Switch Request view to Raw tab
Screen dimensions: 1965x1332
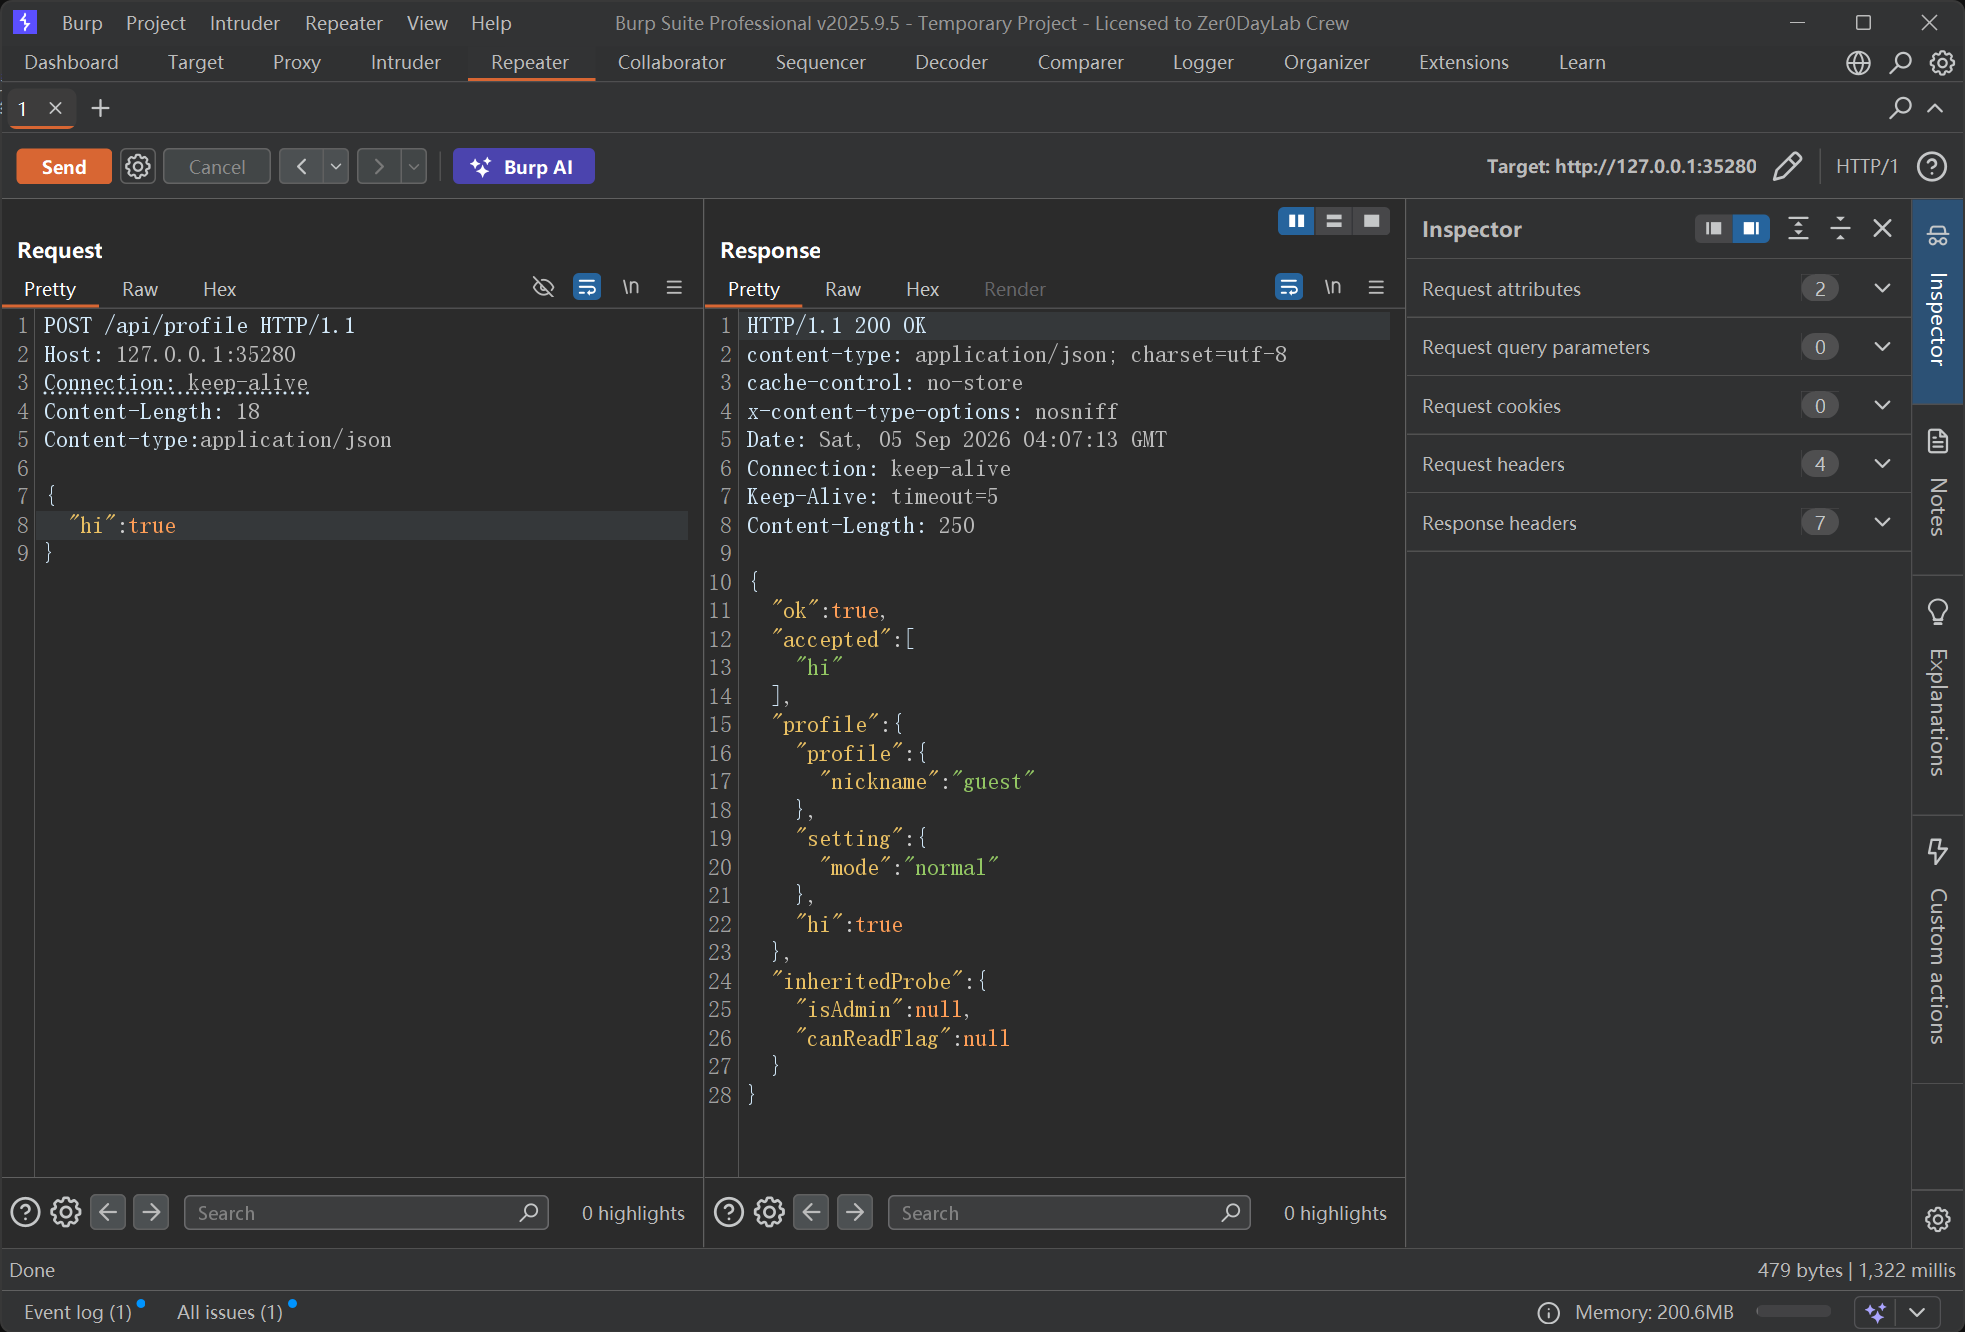[140, 289]
